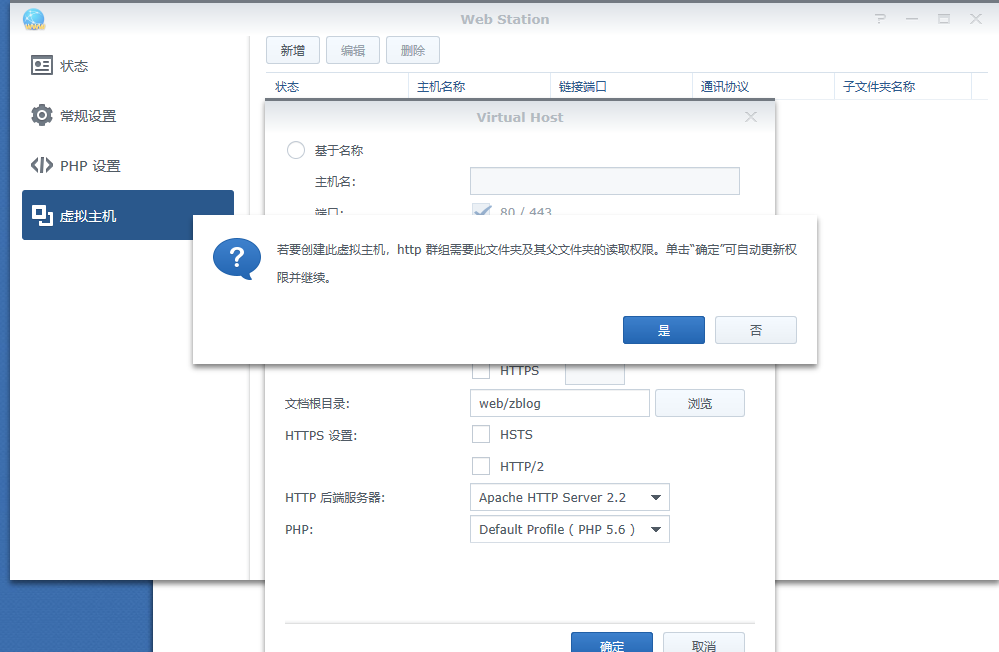
Task: Select the 基于名称 radio button
Action: (296, 150)
